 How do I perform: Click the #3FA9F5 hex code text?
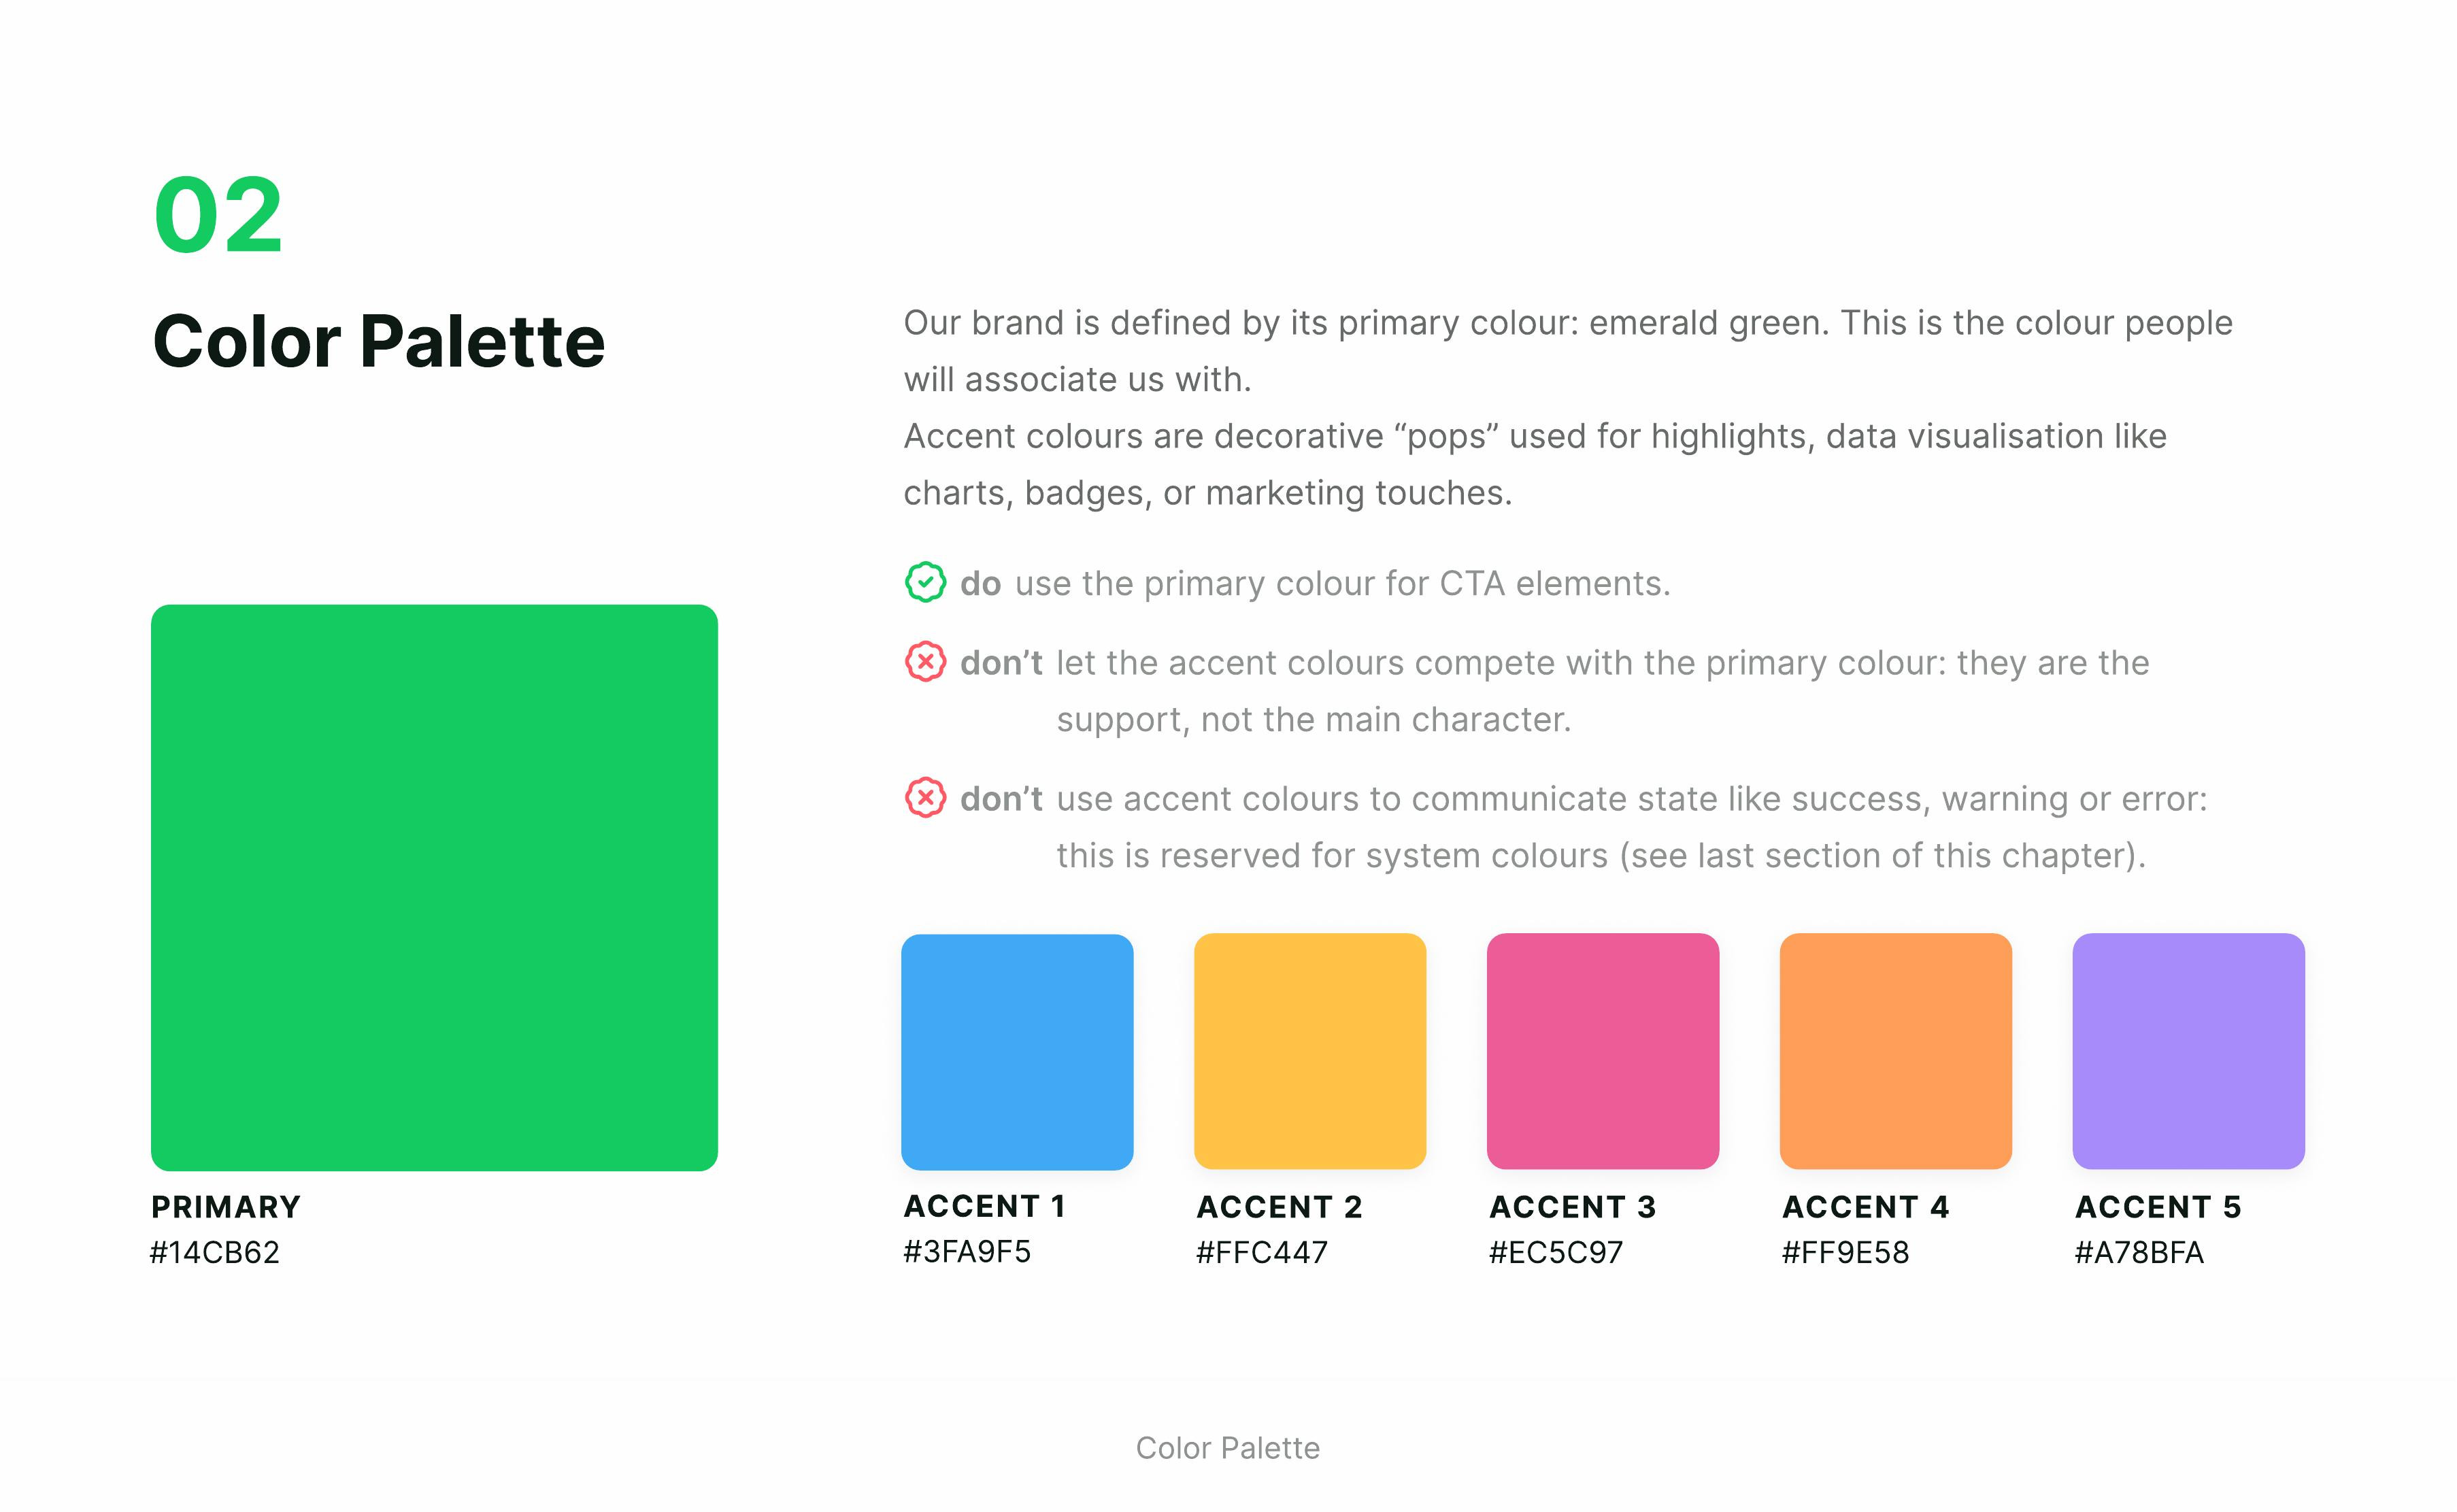tap(967, 1252)
